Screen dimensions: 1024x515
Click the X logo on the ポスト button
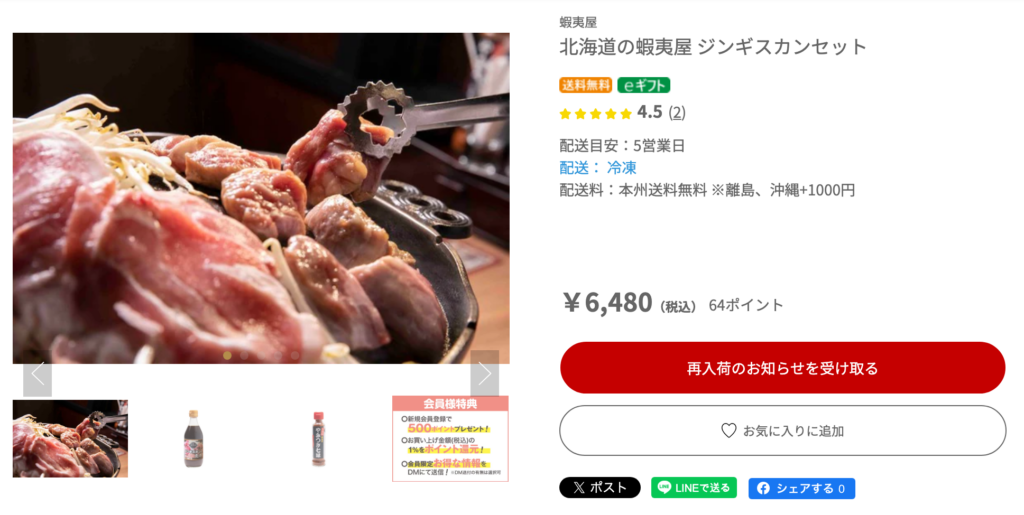tap(579, 488)
